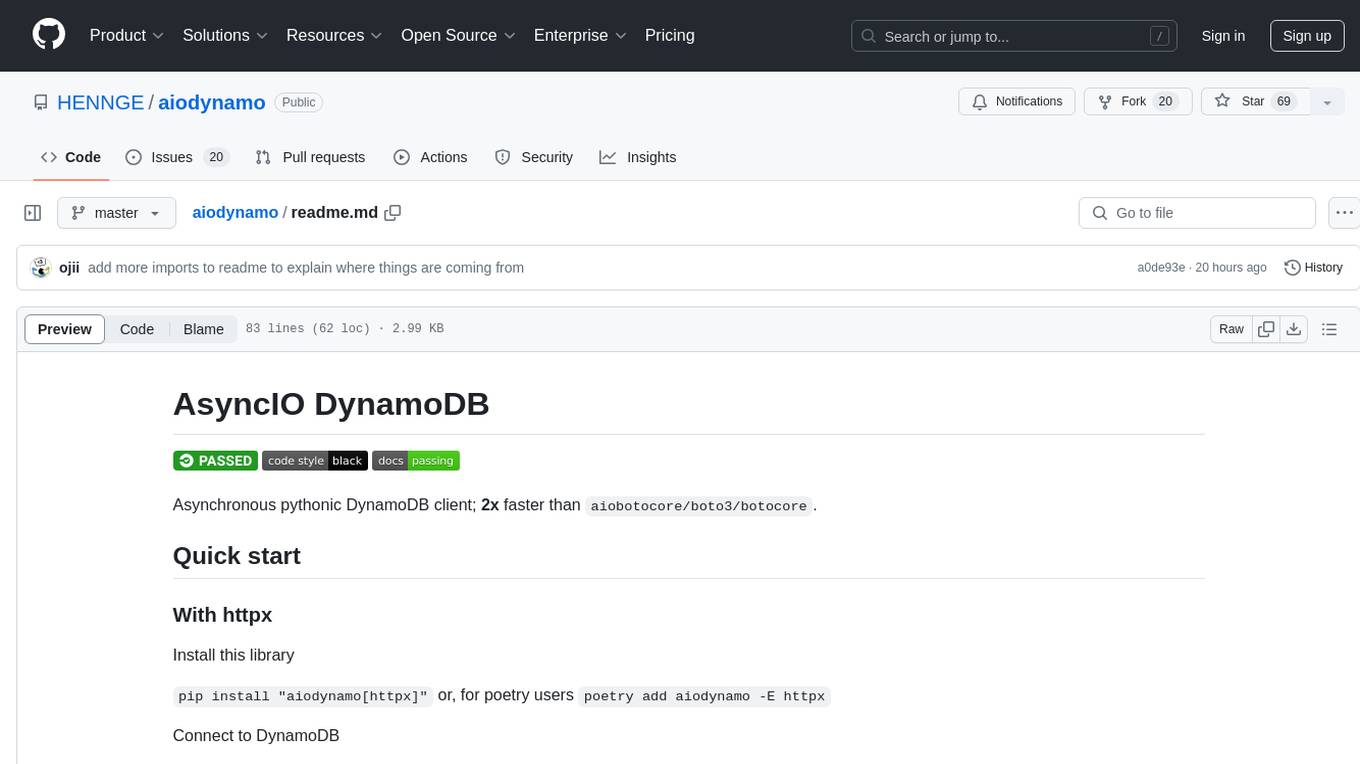
Task: Toggle the file tree side panel
Action: coord(33,213)
